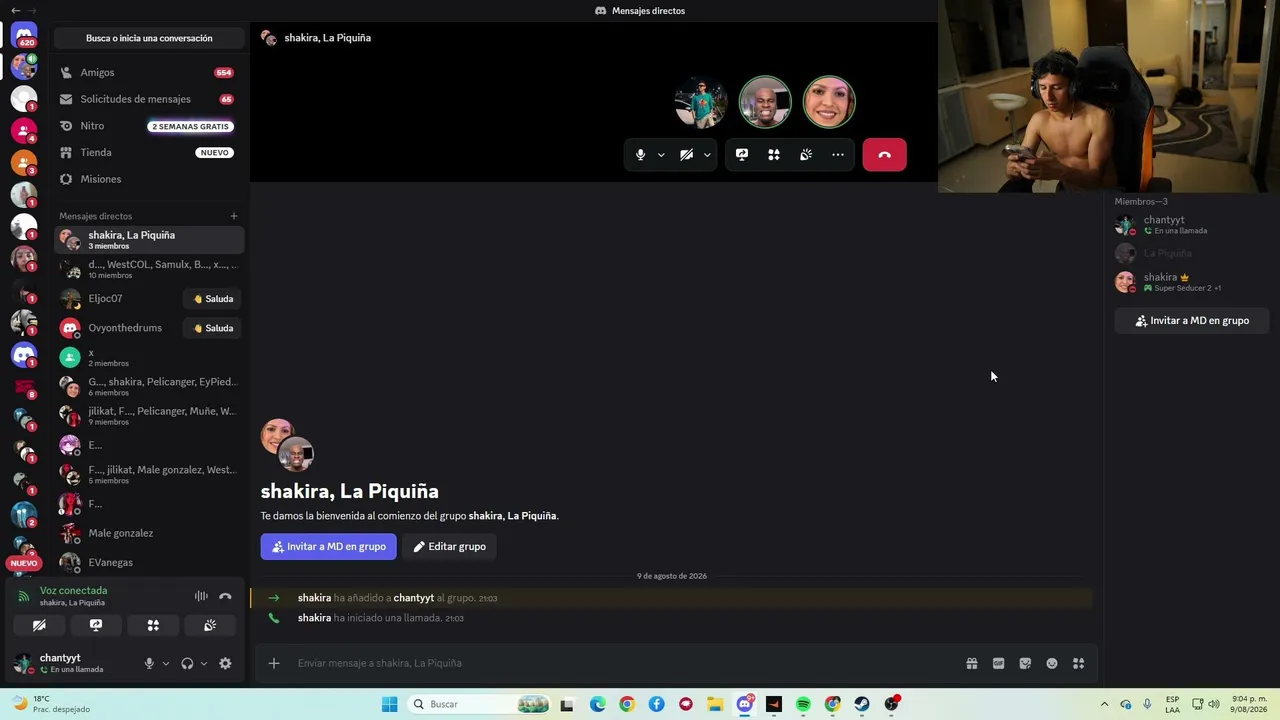
Task: Open more call options (three dots)
Action: point(838,155)
